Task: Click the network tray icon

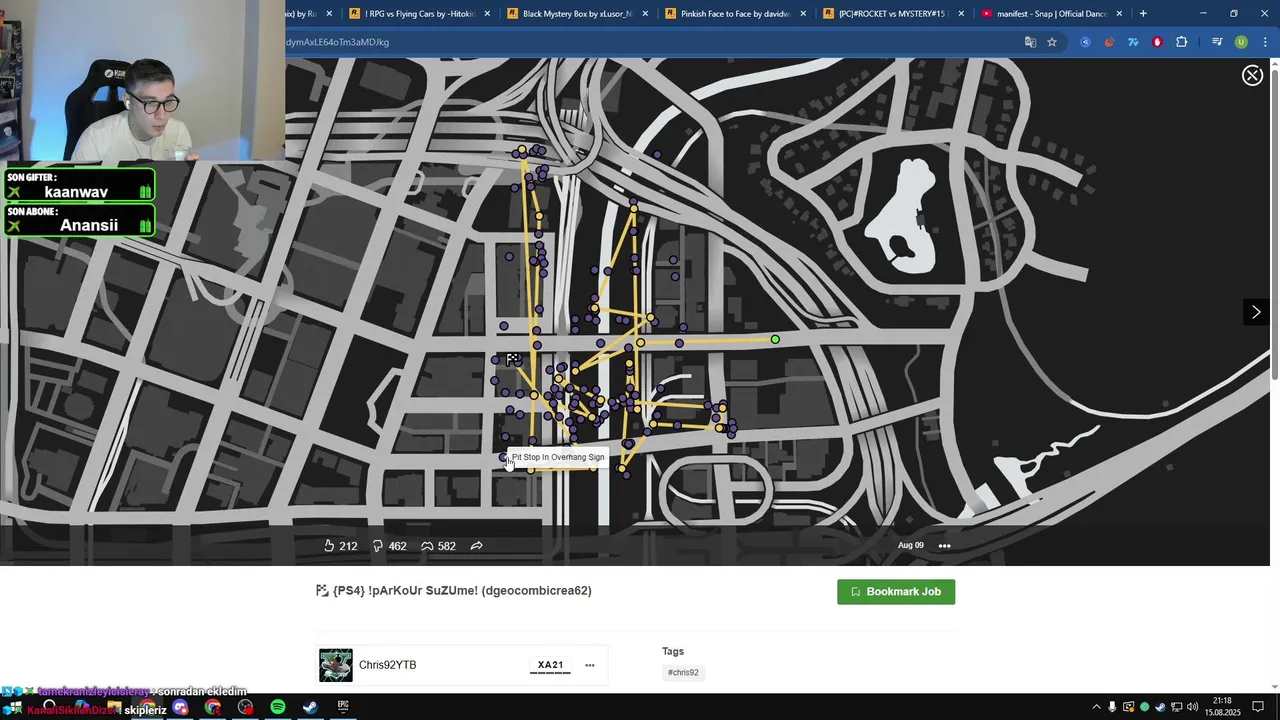Action: coord(1176,707)
